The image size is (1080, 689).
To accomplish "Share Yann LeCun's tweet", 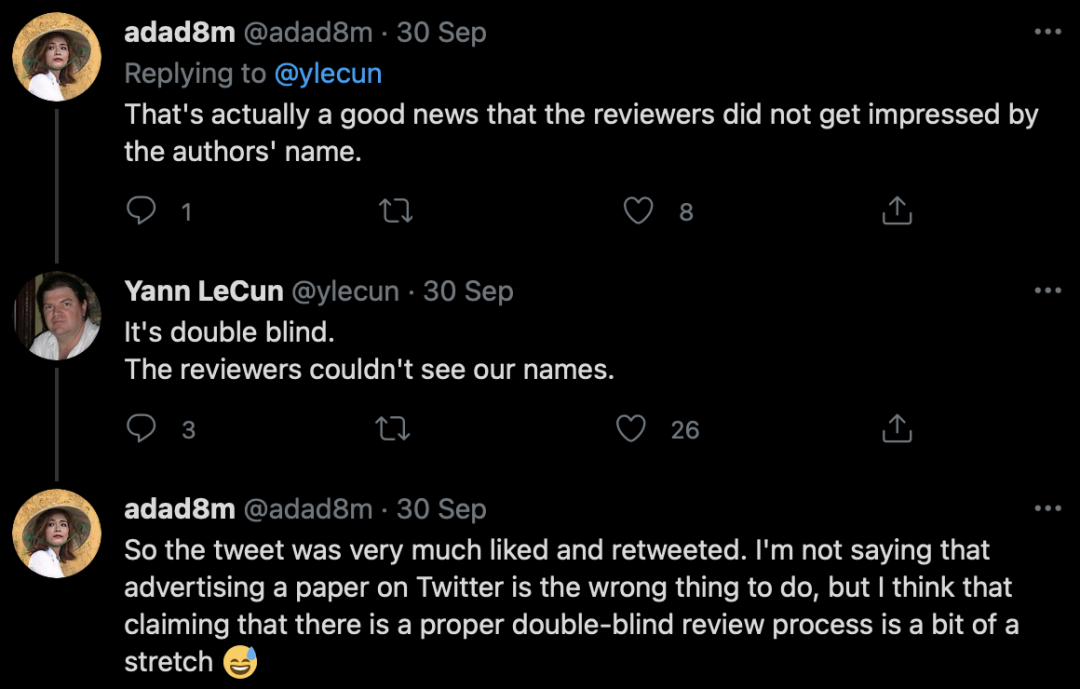I will (897, 429).
